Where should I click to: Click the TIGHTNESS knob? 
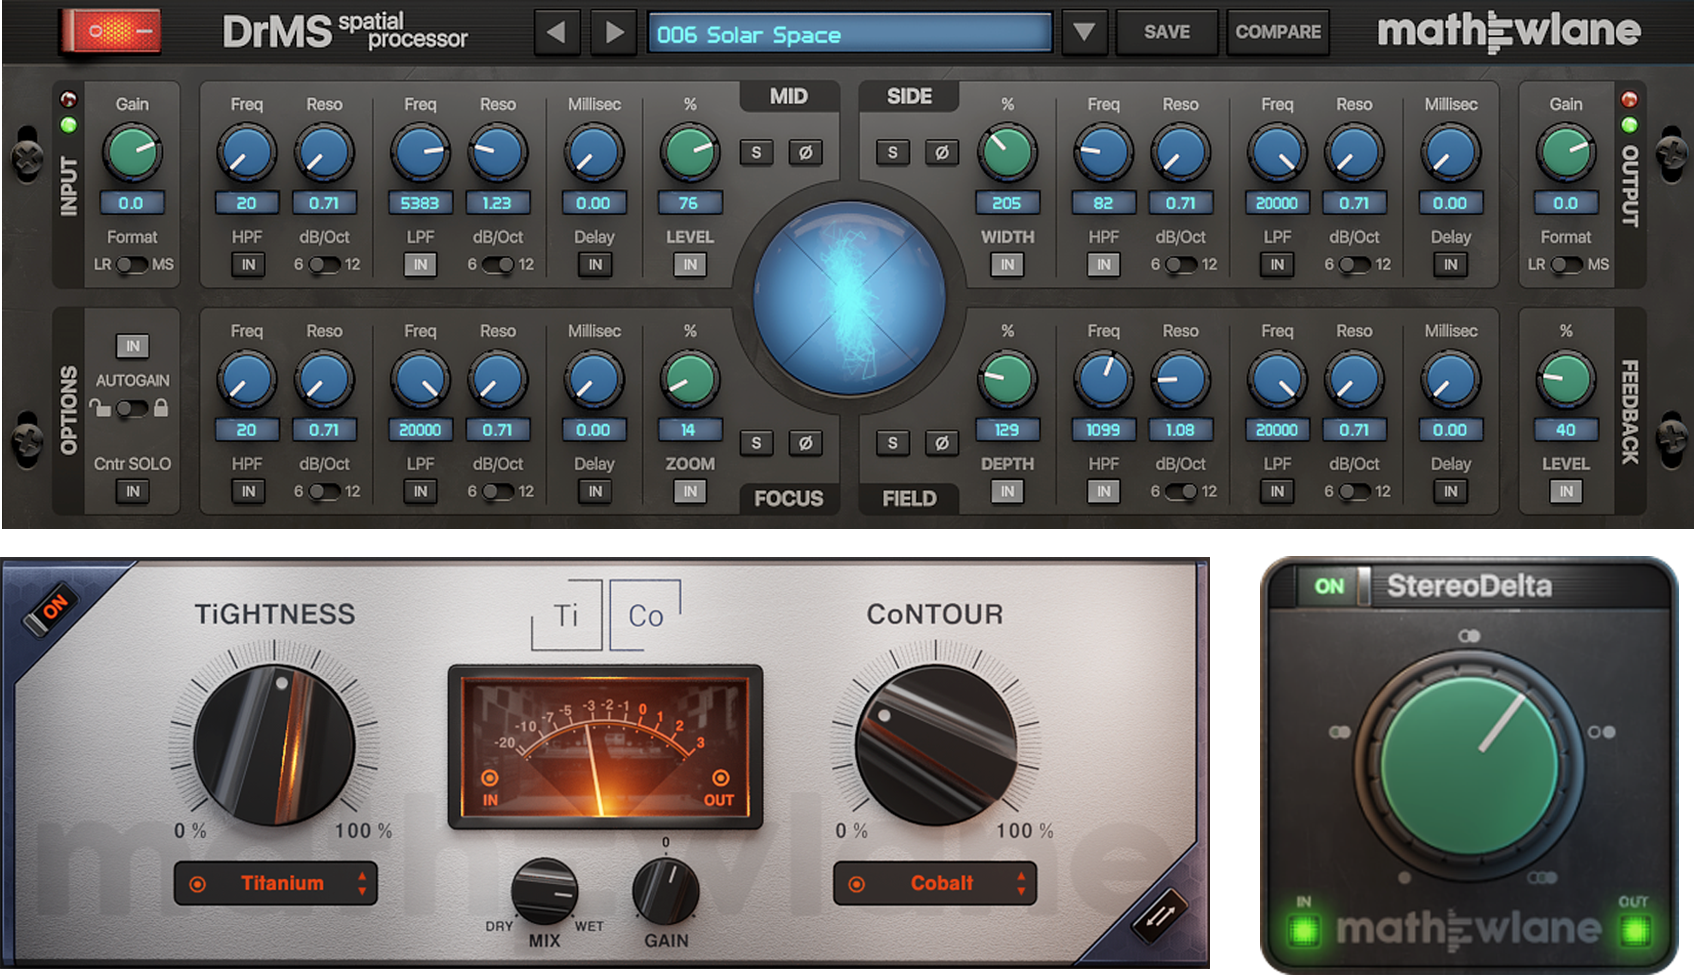pyautogui.click(x=273, y=745)
